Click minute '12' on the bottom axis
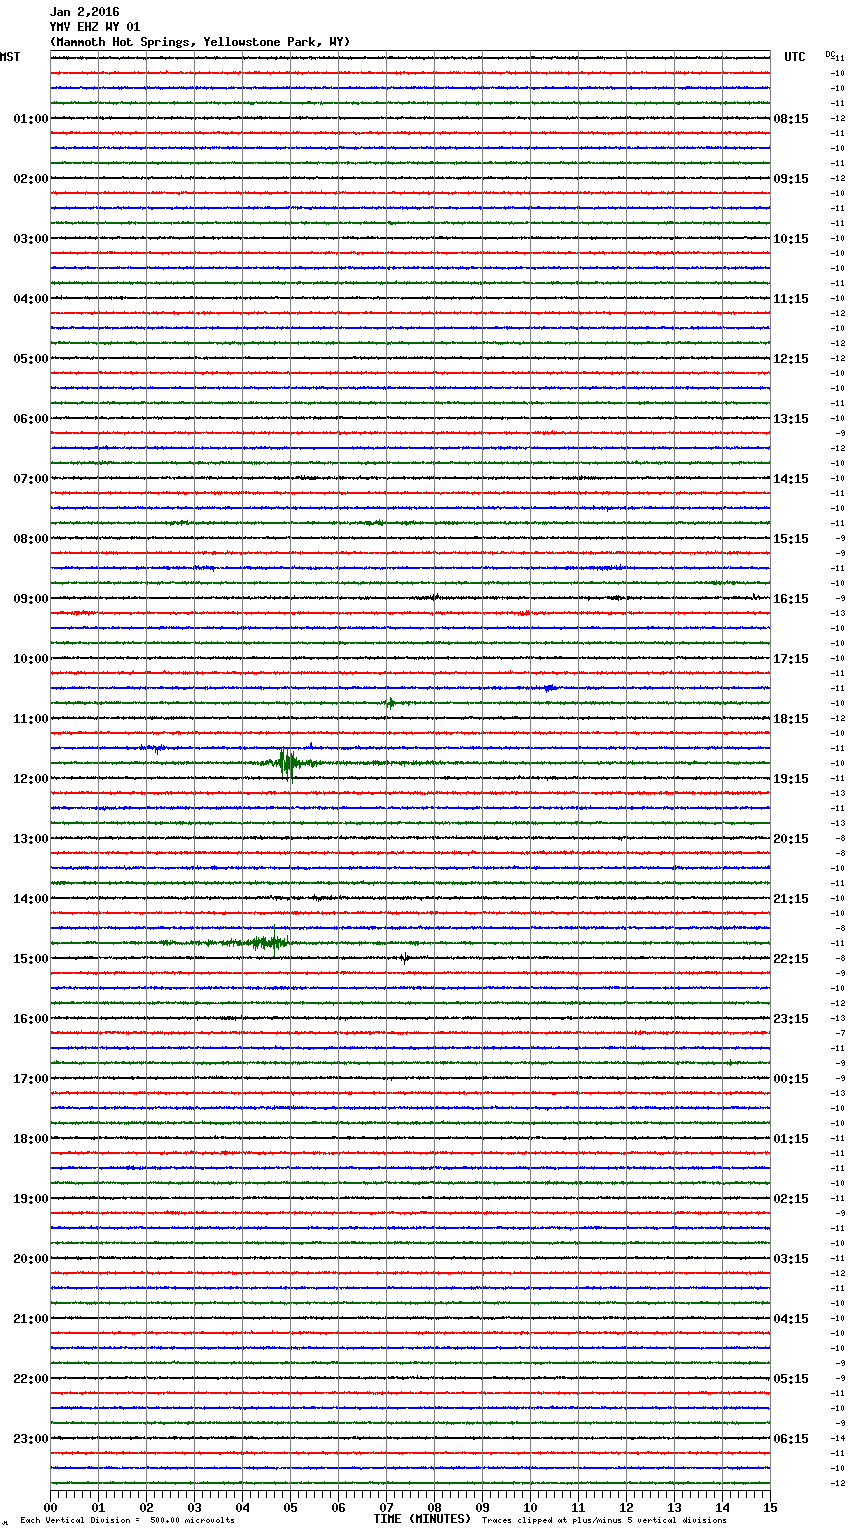The image size is (850, 1534). (x=626, y=1508)
